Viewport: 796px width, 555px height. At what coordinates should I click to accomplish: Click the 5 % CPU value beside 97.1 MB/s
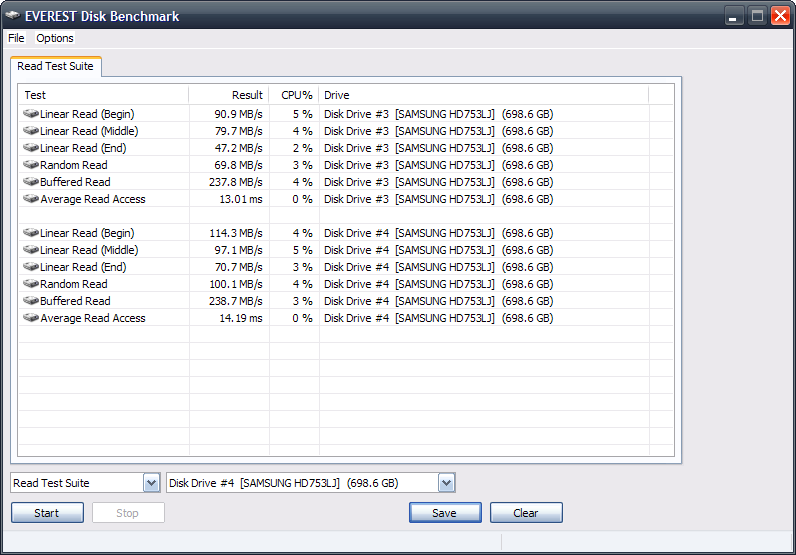(303, 250)
